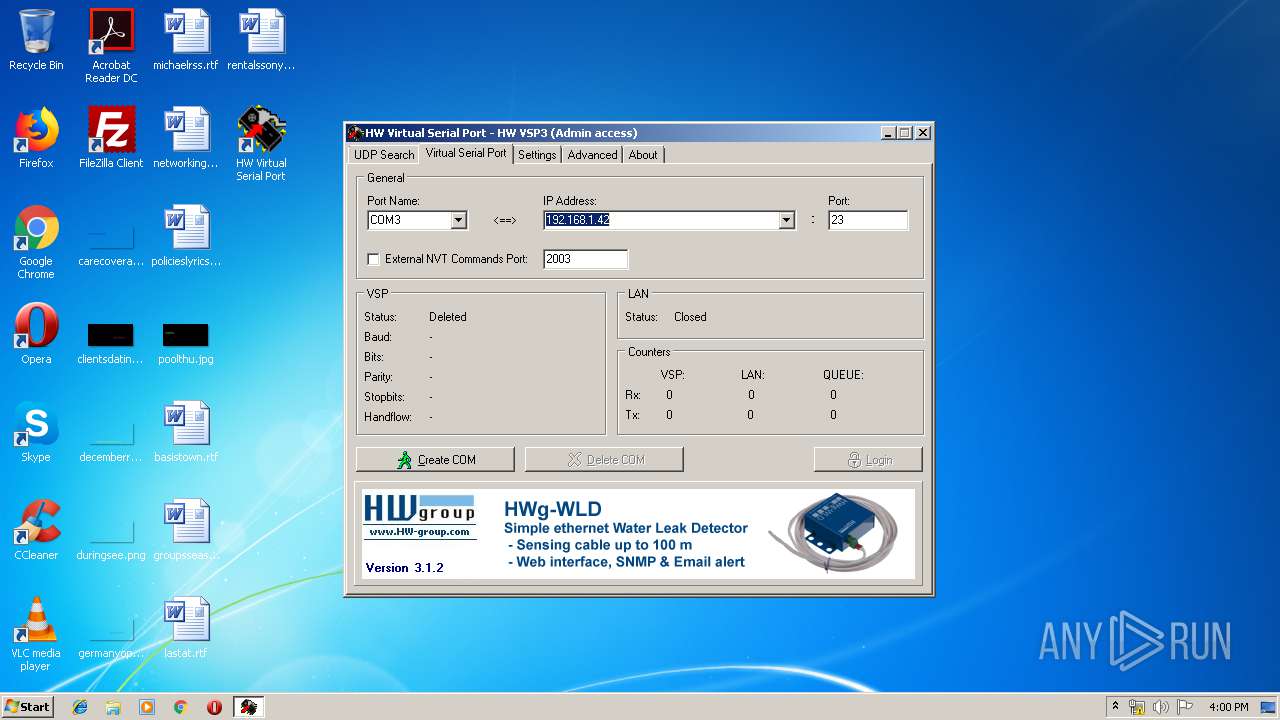
Task: Click the Version 3.1.2 label
Action: click(404, 568)
